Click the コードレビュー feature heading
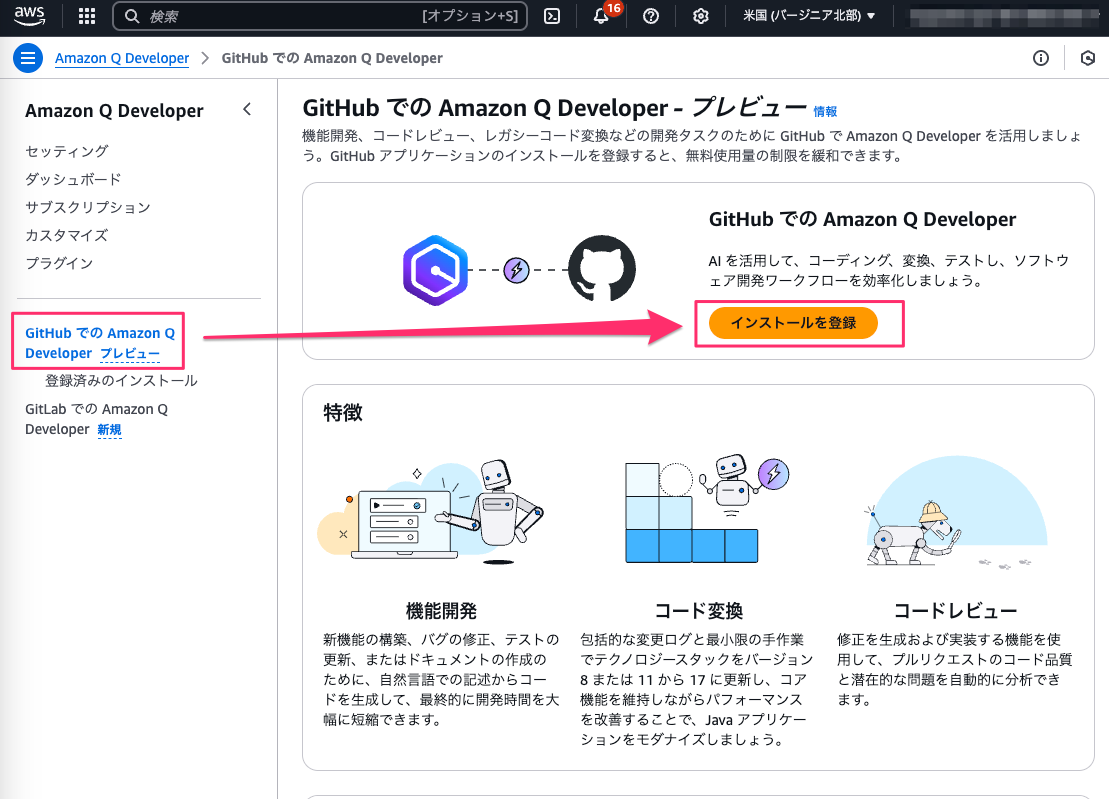 click(x=955, y=610)
